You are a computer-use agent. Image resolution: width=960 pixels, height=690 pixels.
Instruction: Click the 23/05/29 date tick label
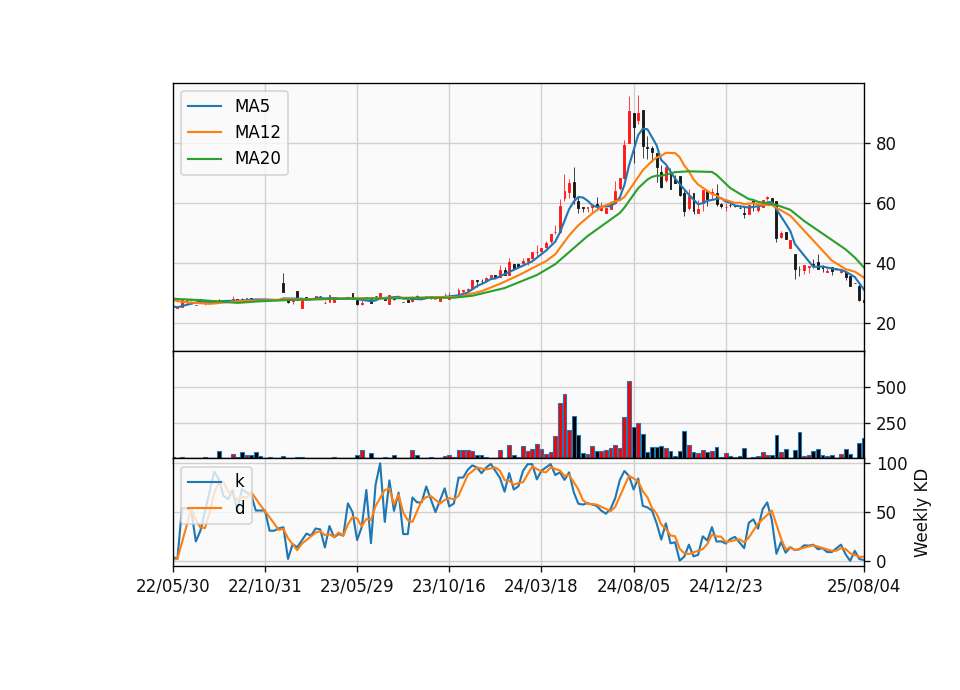click(x=356, y=586)
